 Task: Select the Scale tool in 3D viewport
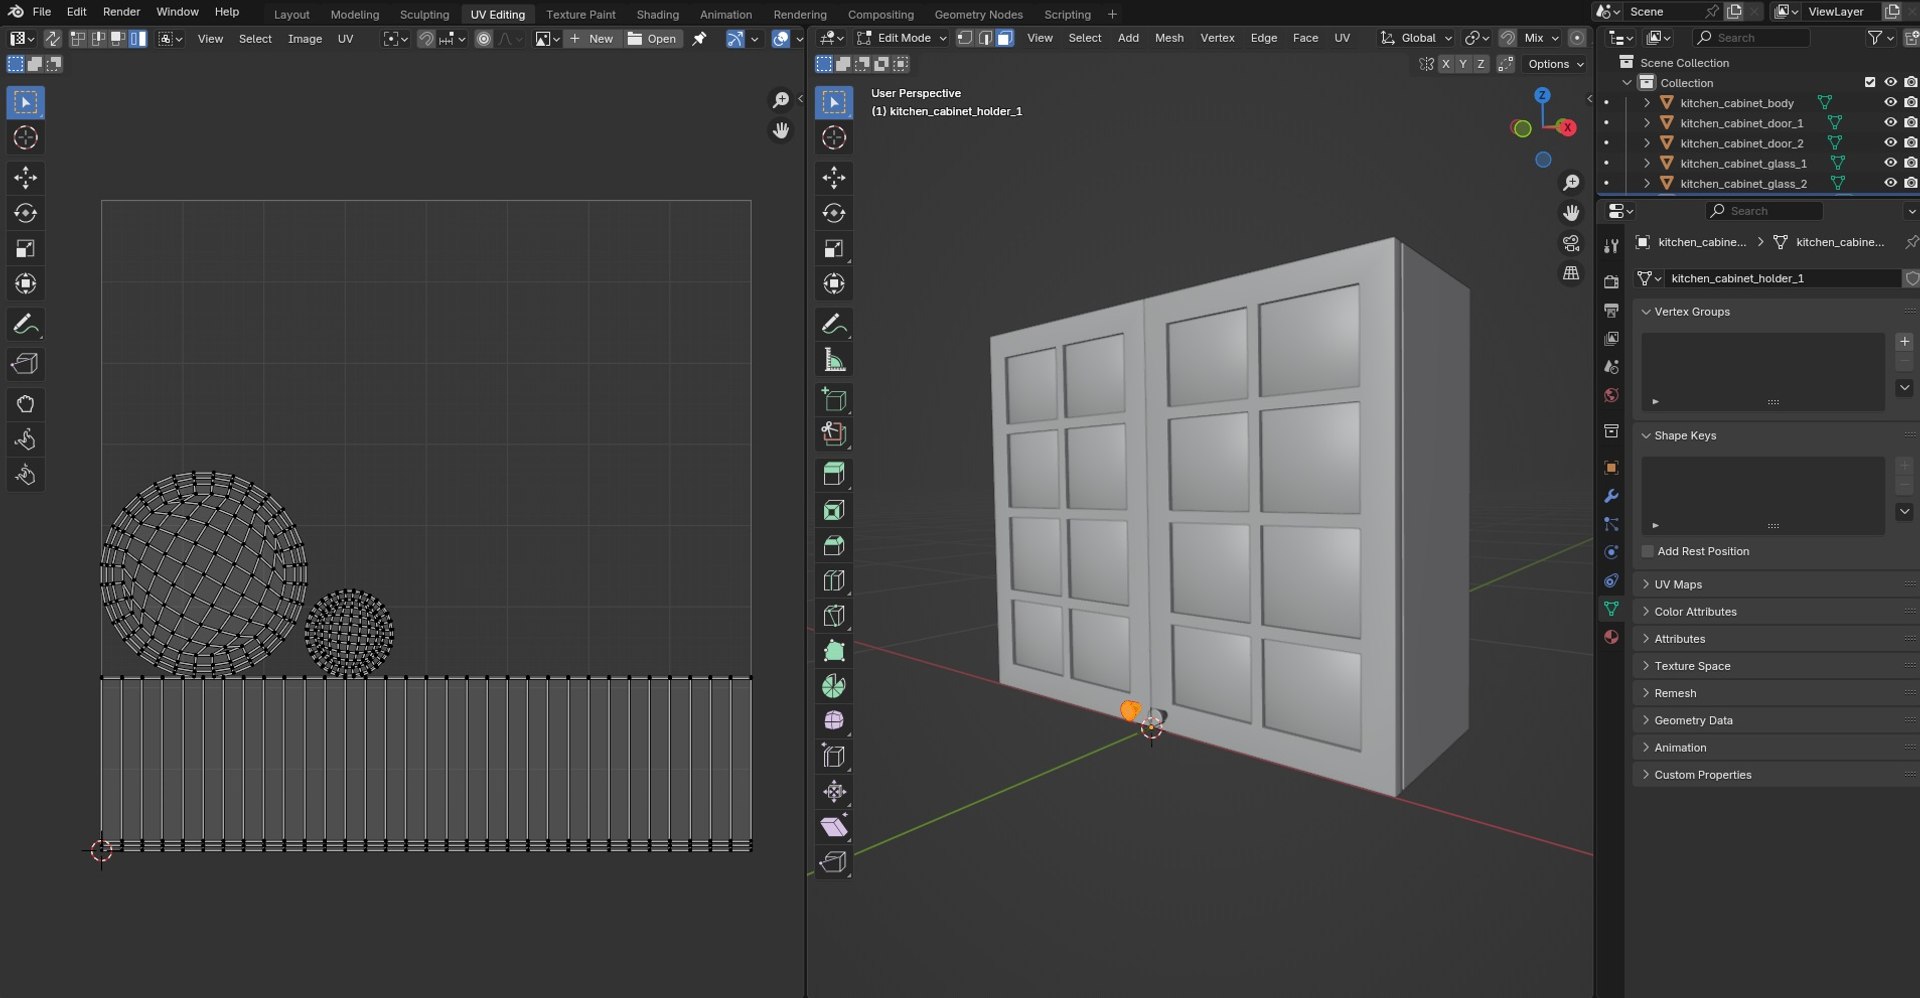click(834, 249)
